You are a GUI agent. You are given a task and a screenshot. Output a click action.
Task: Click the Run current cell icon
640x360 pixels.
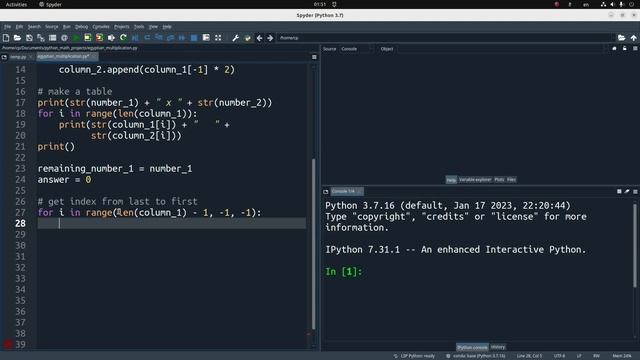click(x=88, y=38)
